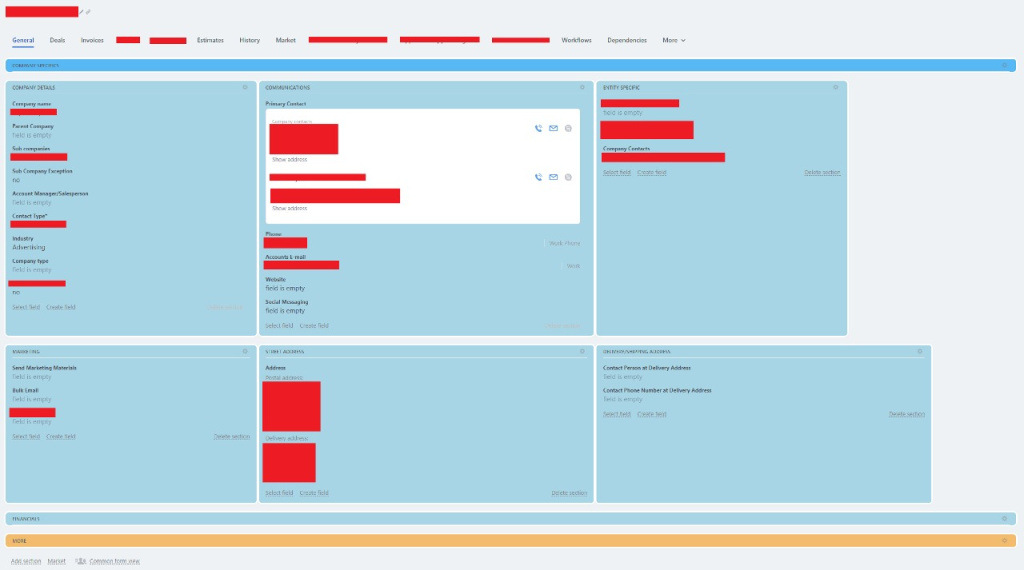Go to the Estimates tab
The width and height of the screenshot is (1024, 570).
tap(210, 40)
